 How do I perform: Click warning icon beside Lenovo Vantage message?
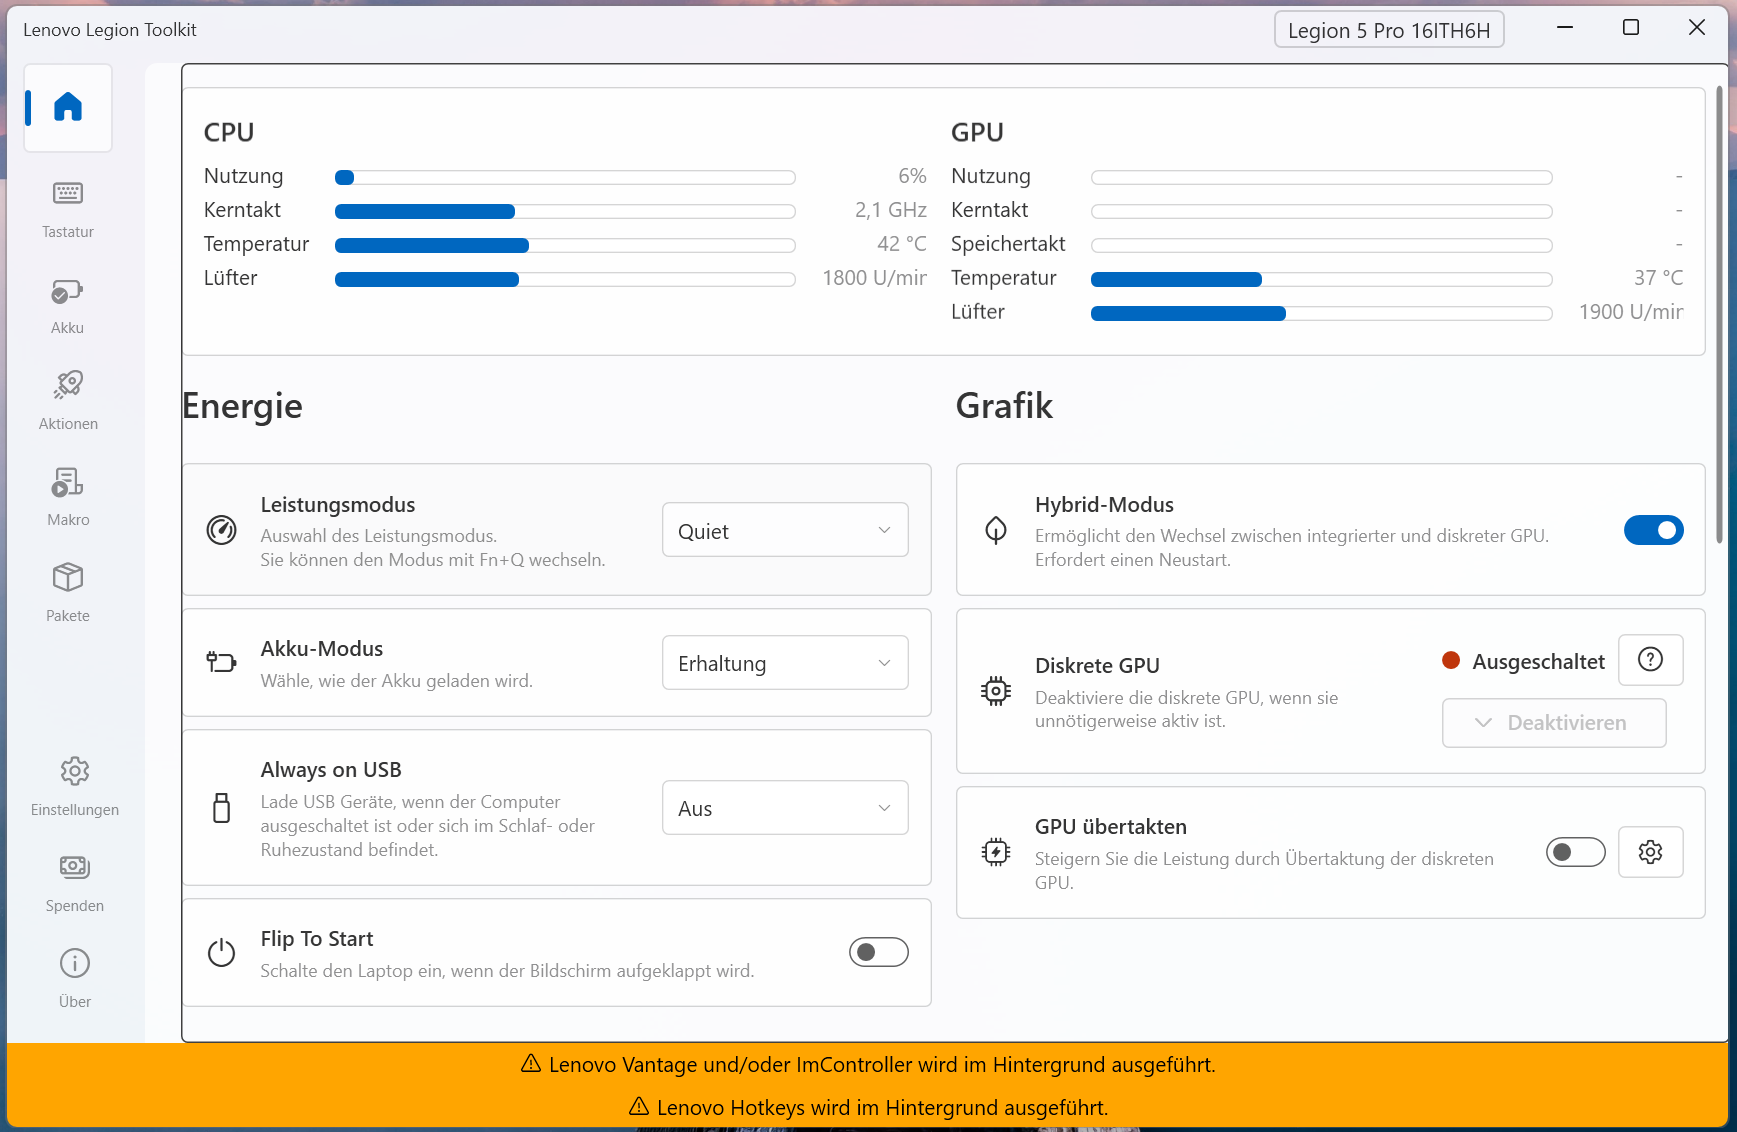(531, 1064)
